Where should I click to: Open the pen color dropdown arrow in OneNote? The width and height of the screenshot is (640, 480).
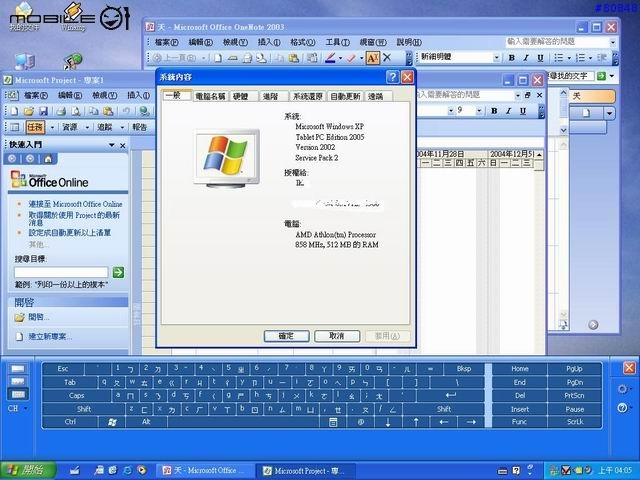340,58
